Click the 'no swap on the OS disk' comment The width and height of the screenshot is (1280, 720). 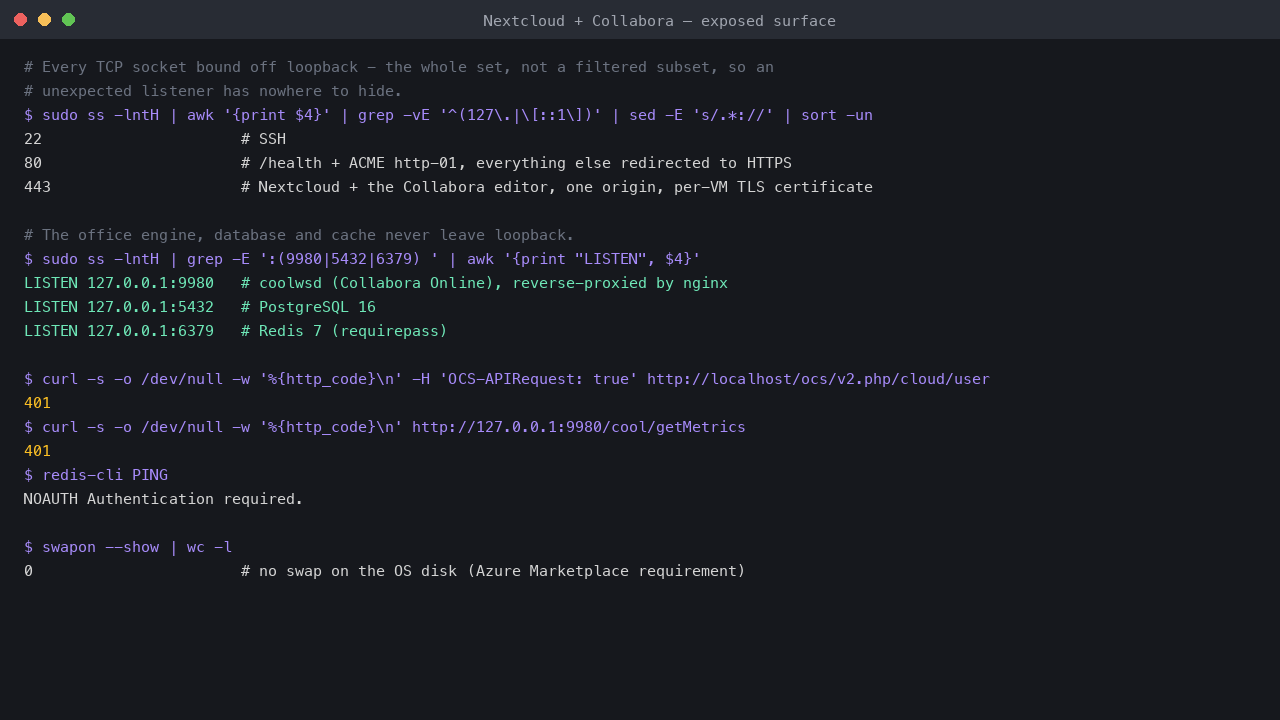click(493, 571)
